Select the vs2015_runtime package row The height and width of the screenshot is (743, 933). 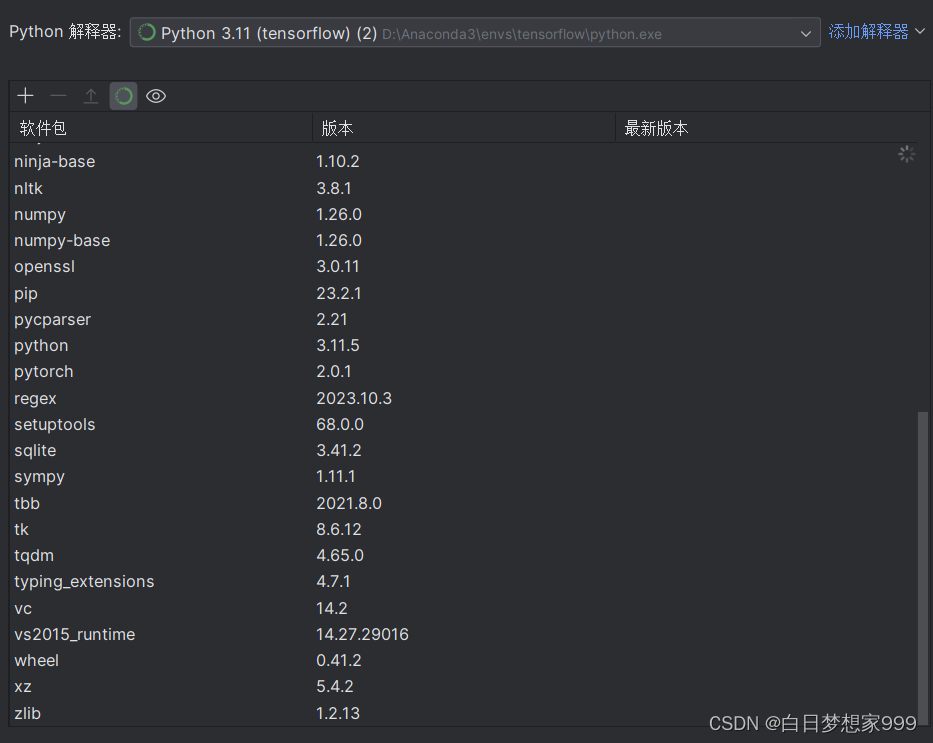(464, 634)
